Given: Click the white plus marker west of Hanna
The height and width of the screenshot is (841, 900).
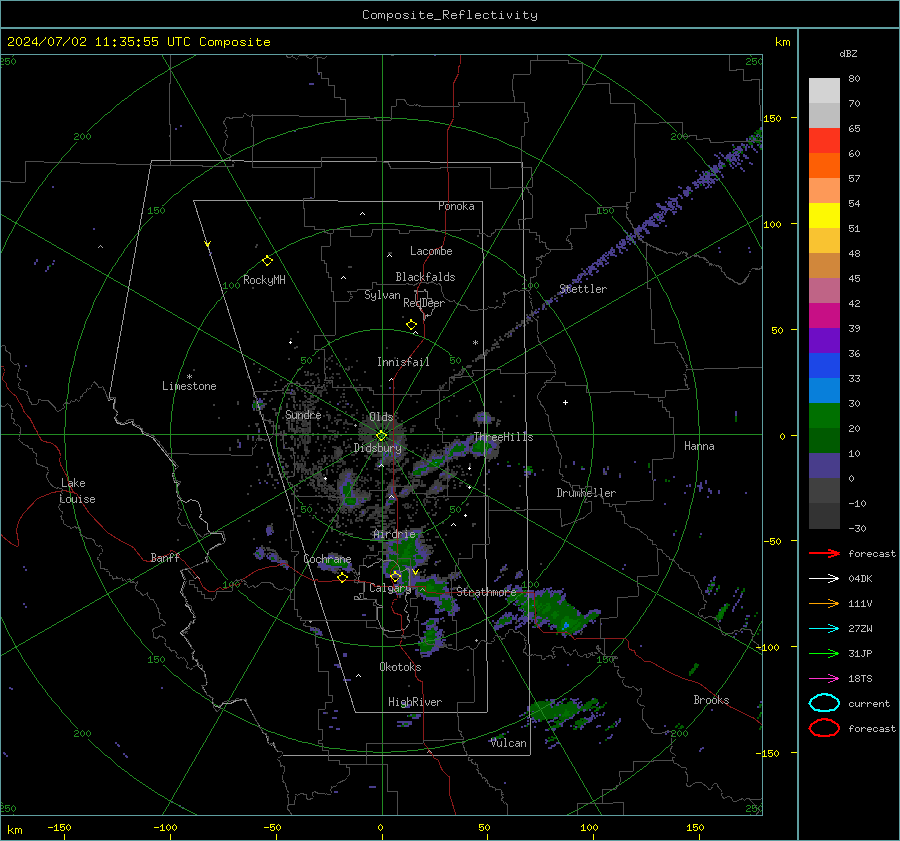Looking at the screenshot, I should 565,402.
